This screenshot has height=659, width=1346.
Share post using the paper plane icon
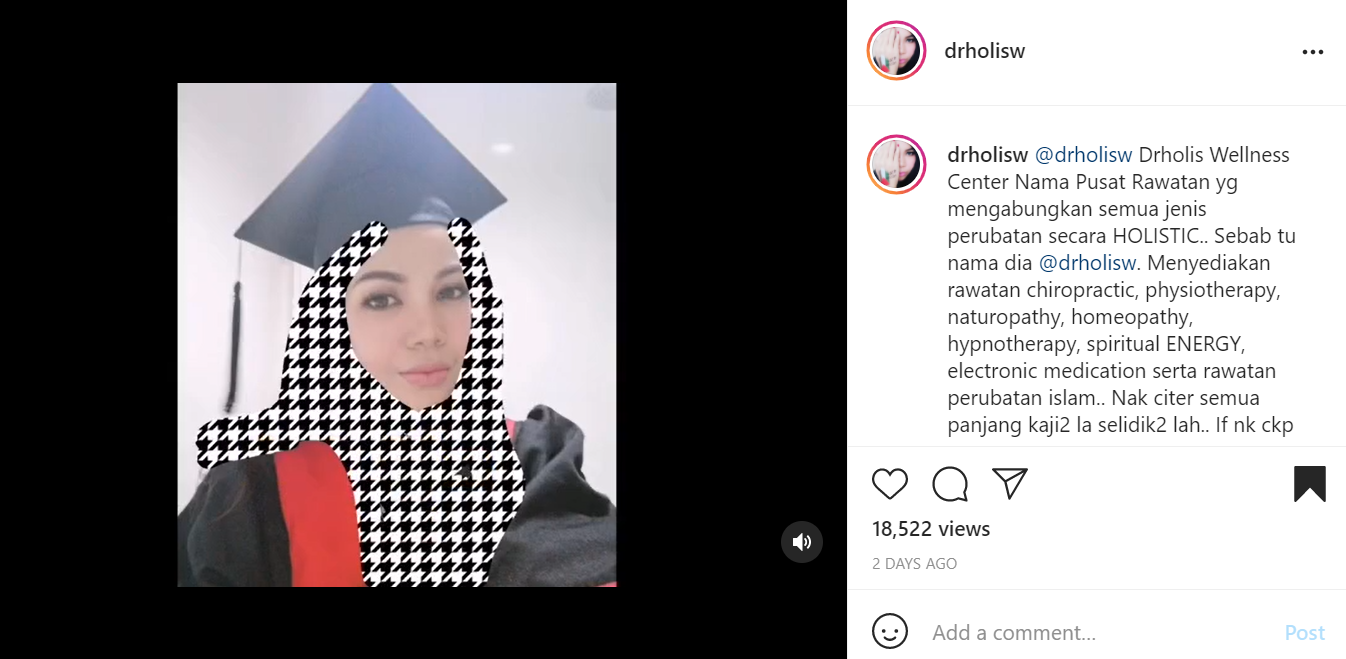pyautogui.click(x=1010, y=484)
